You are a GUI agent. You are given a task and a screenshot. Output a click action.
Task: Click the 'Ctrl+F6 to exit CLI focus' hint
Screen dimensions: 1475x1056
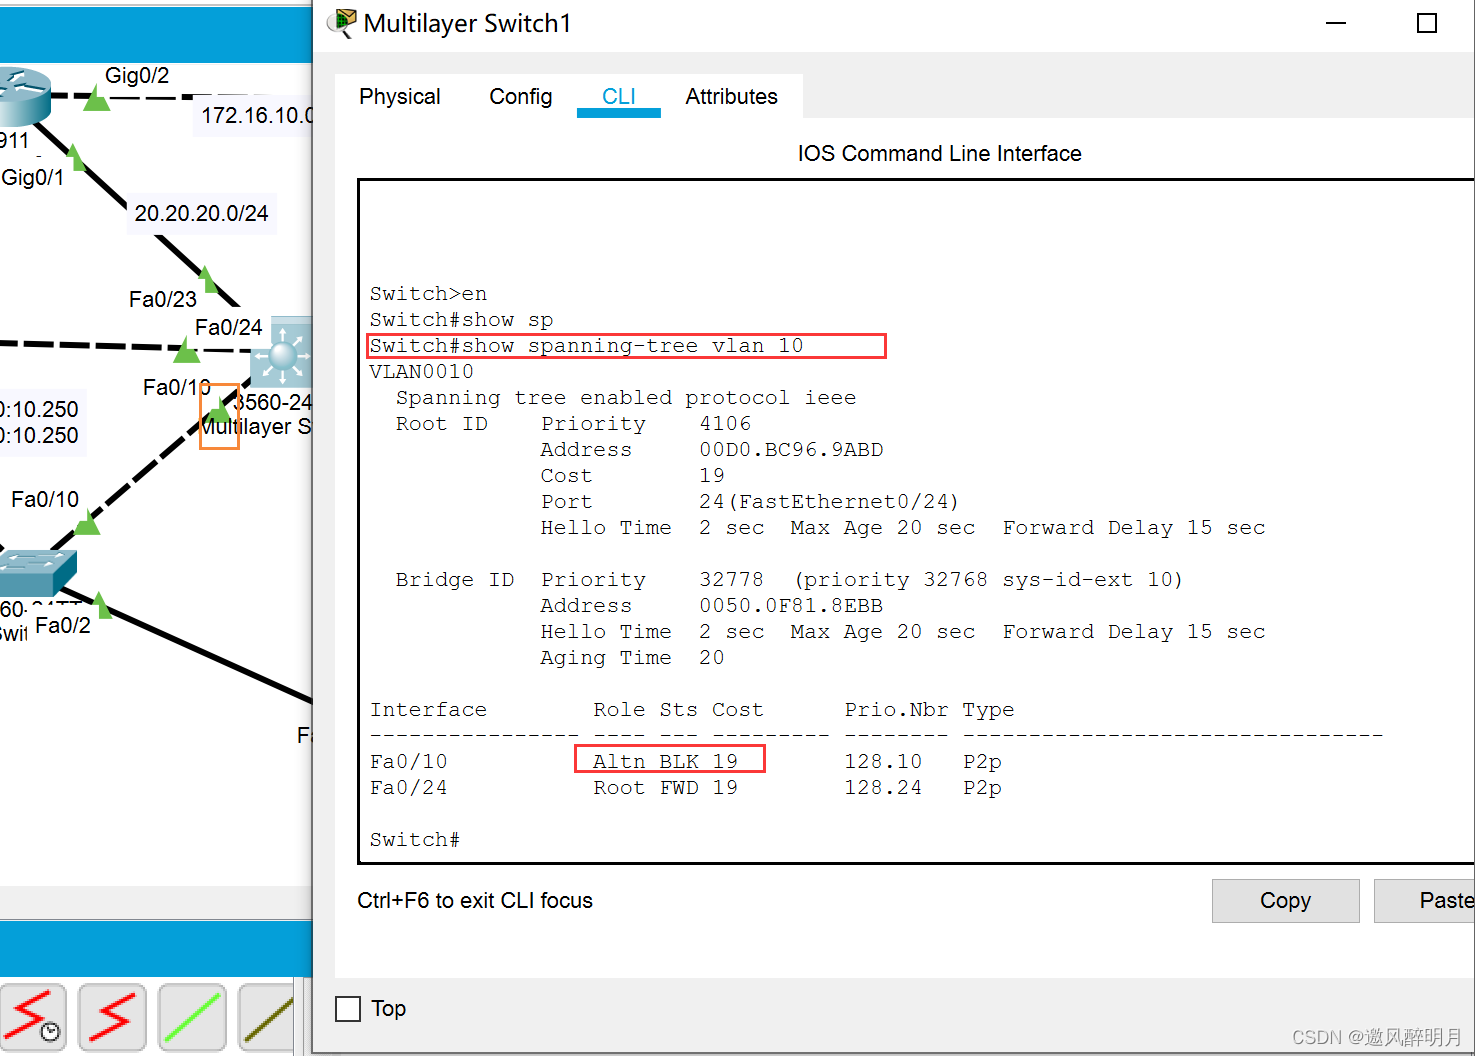pyautogui.click(x=475, y=901)
